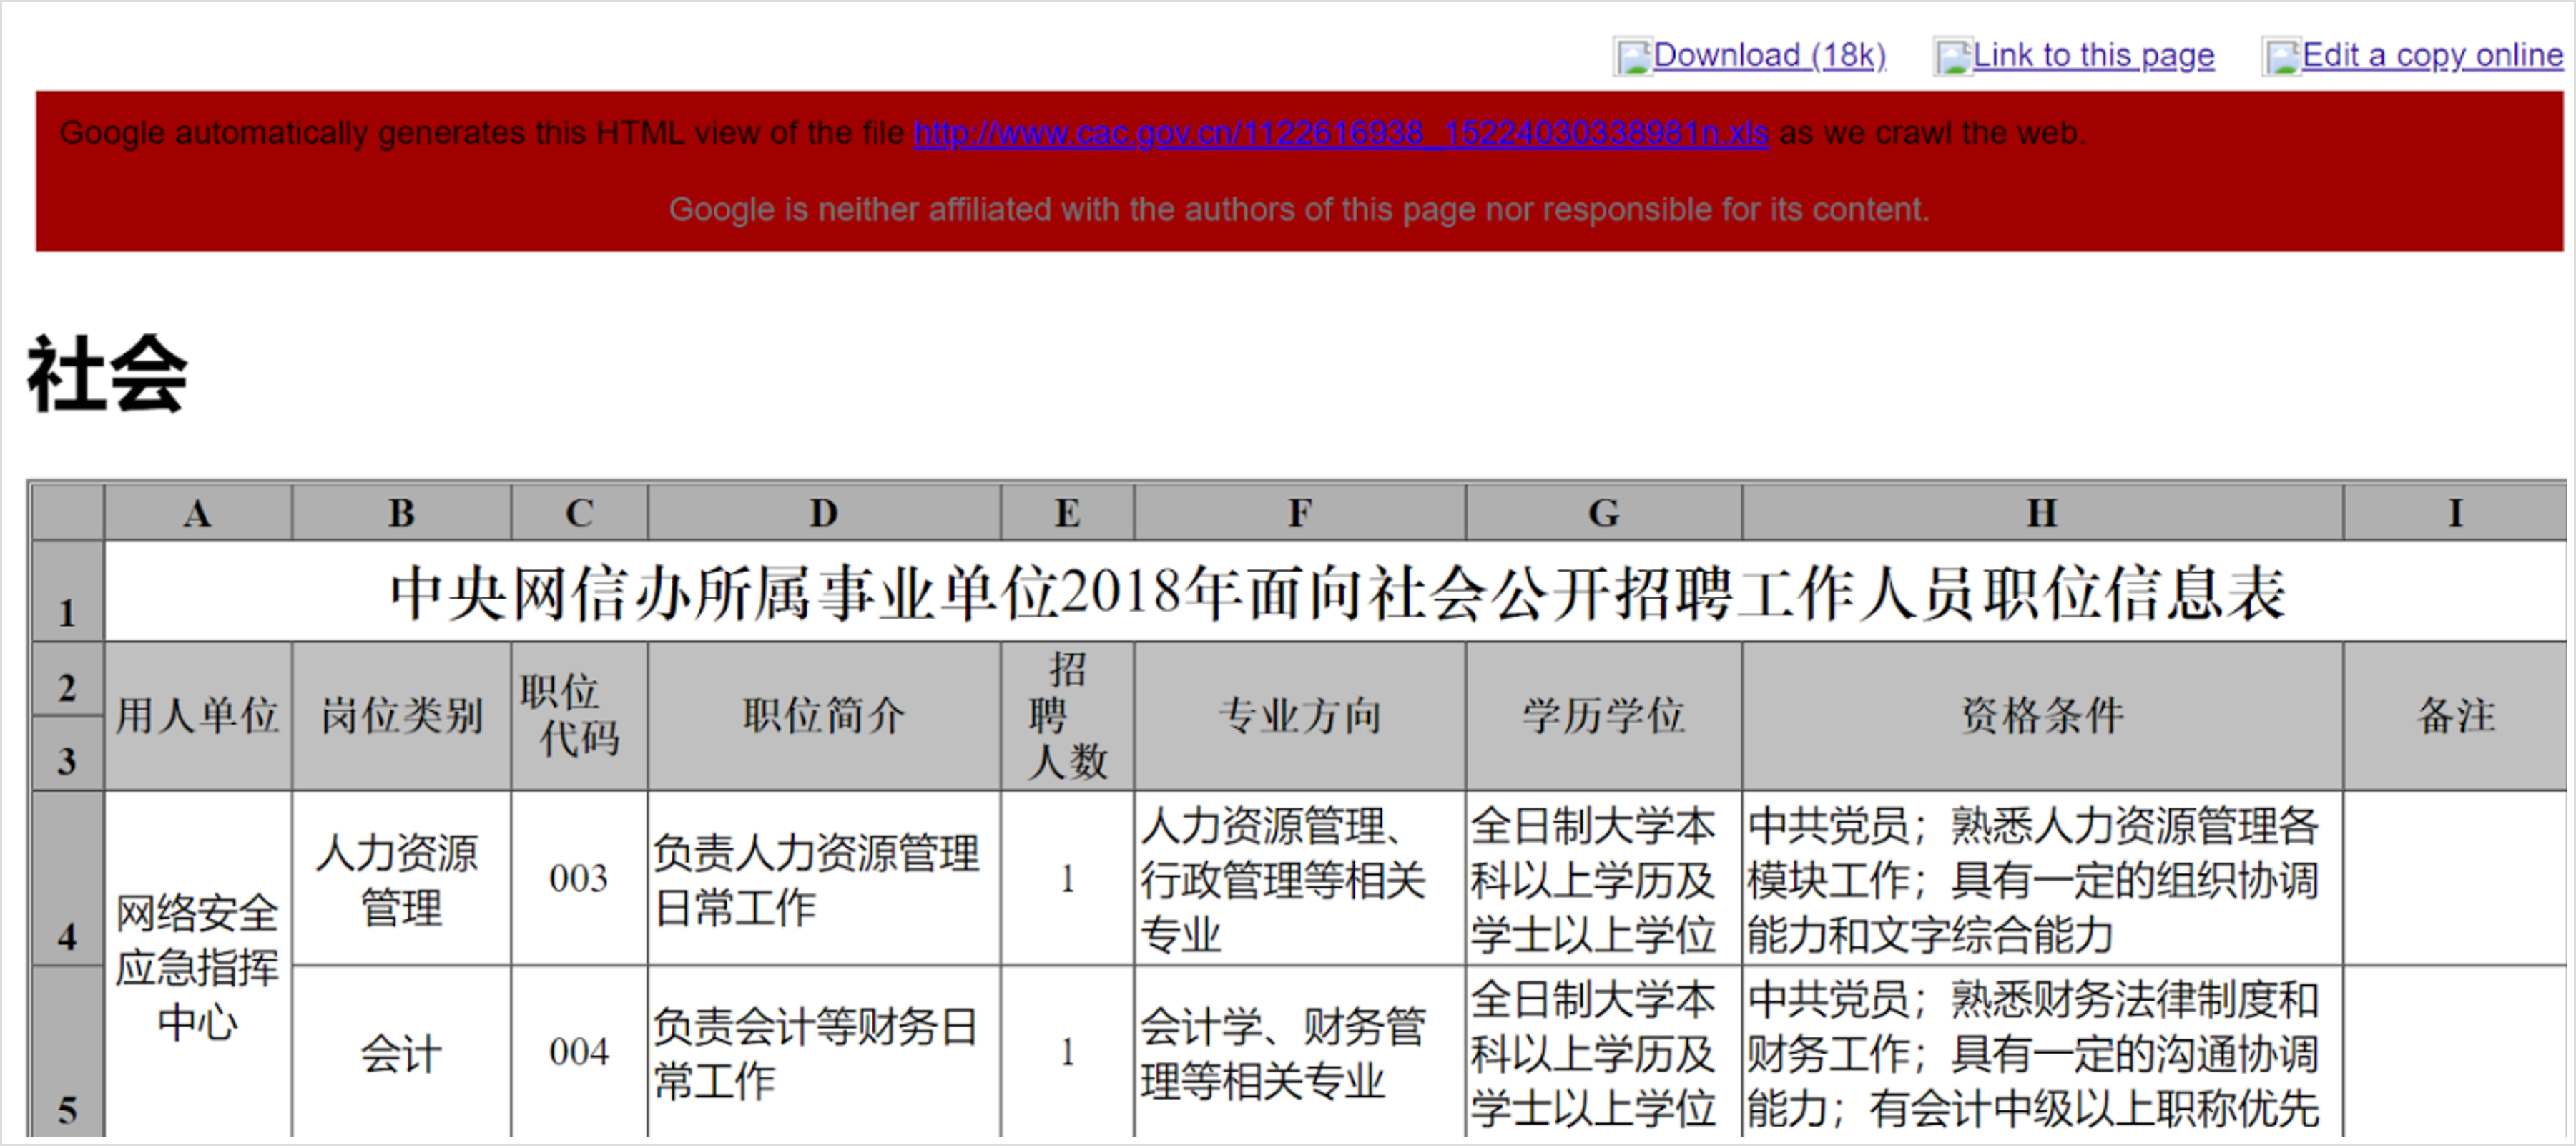Open the Edit a copy online link

point(2432,55)
